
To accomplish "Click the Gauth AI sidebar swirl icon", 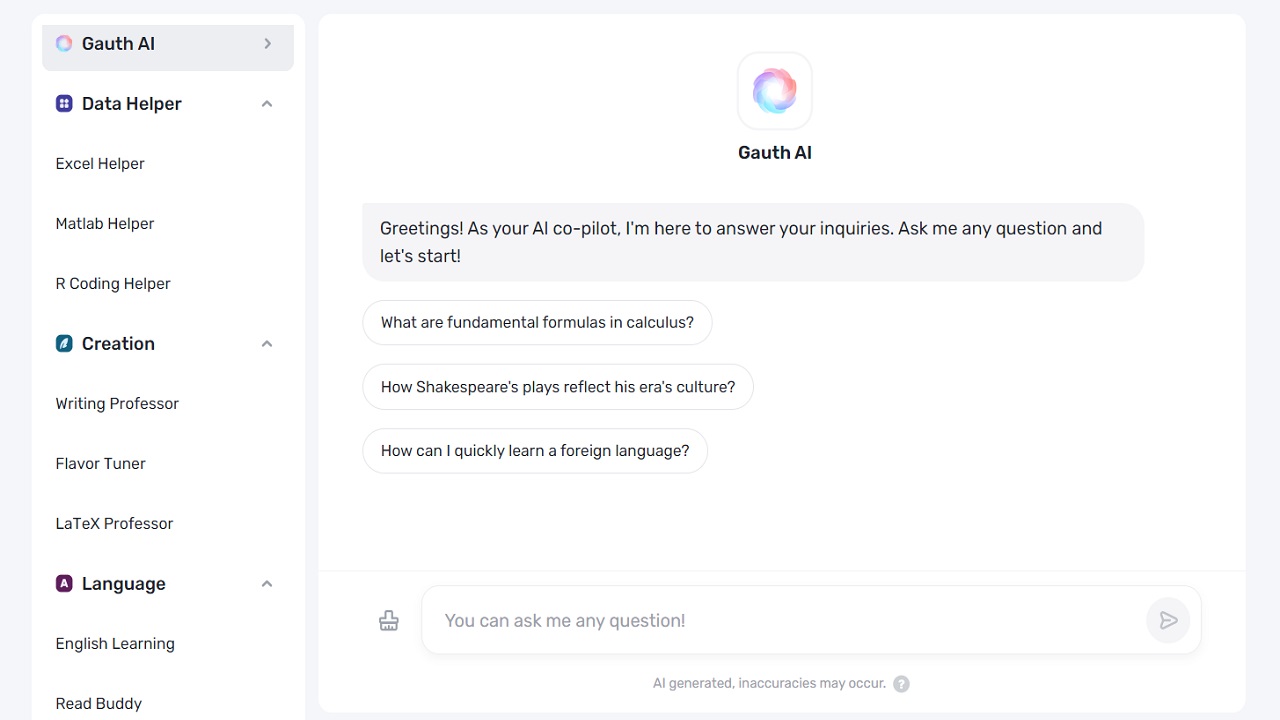I will pos(64,44).
